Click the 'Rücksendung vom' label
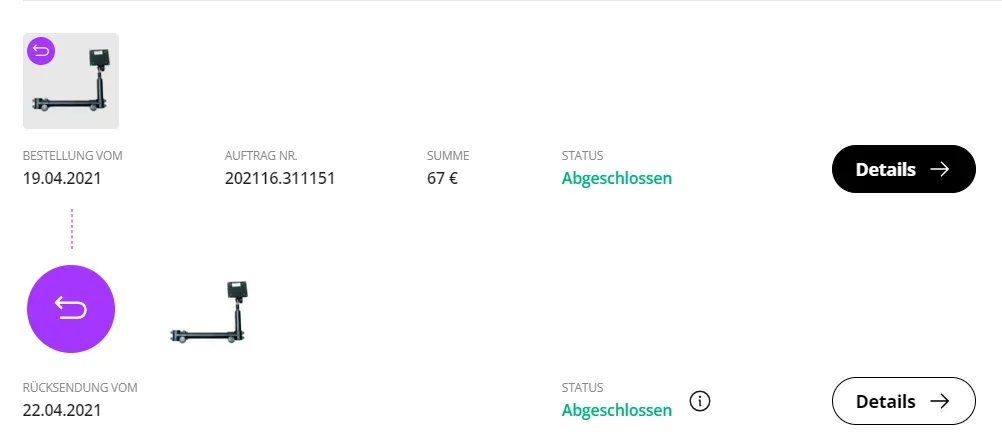This screenshot has width=1002, height=440. coord(80,387)
